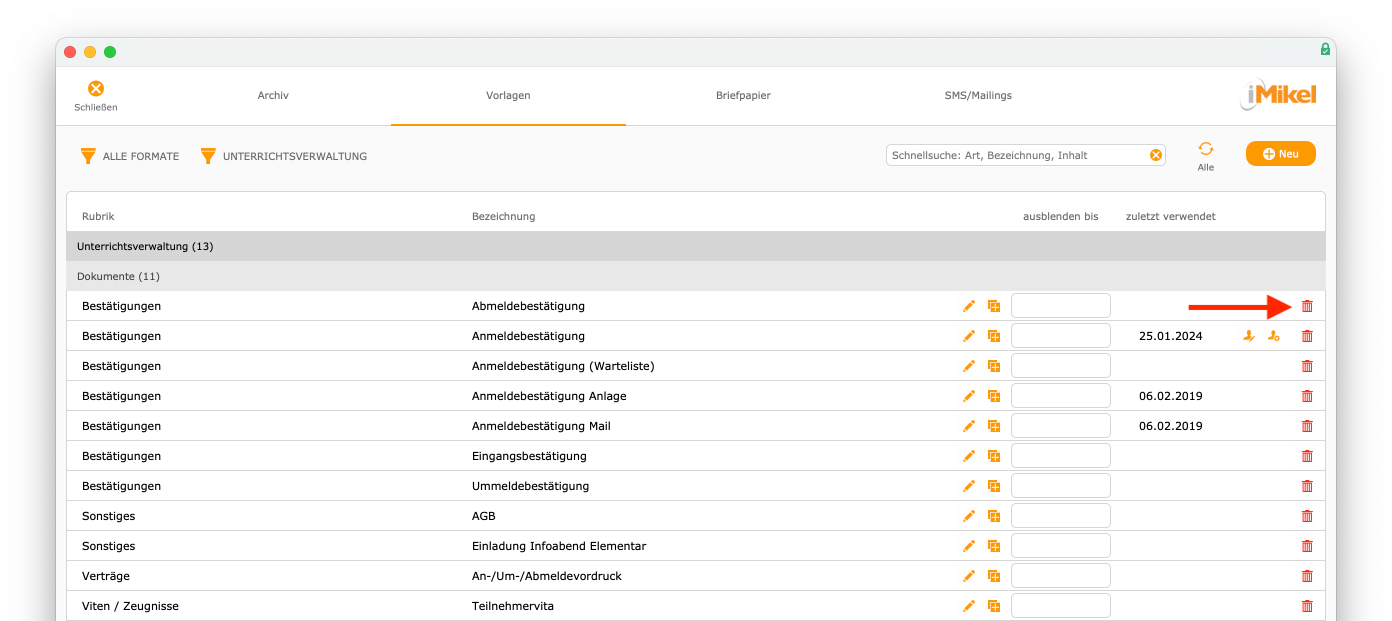Click the Ummeldebestätigung name text

point(530,486)
